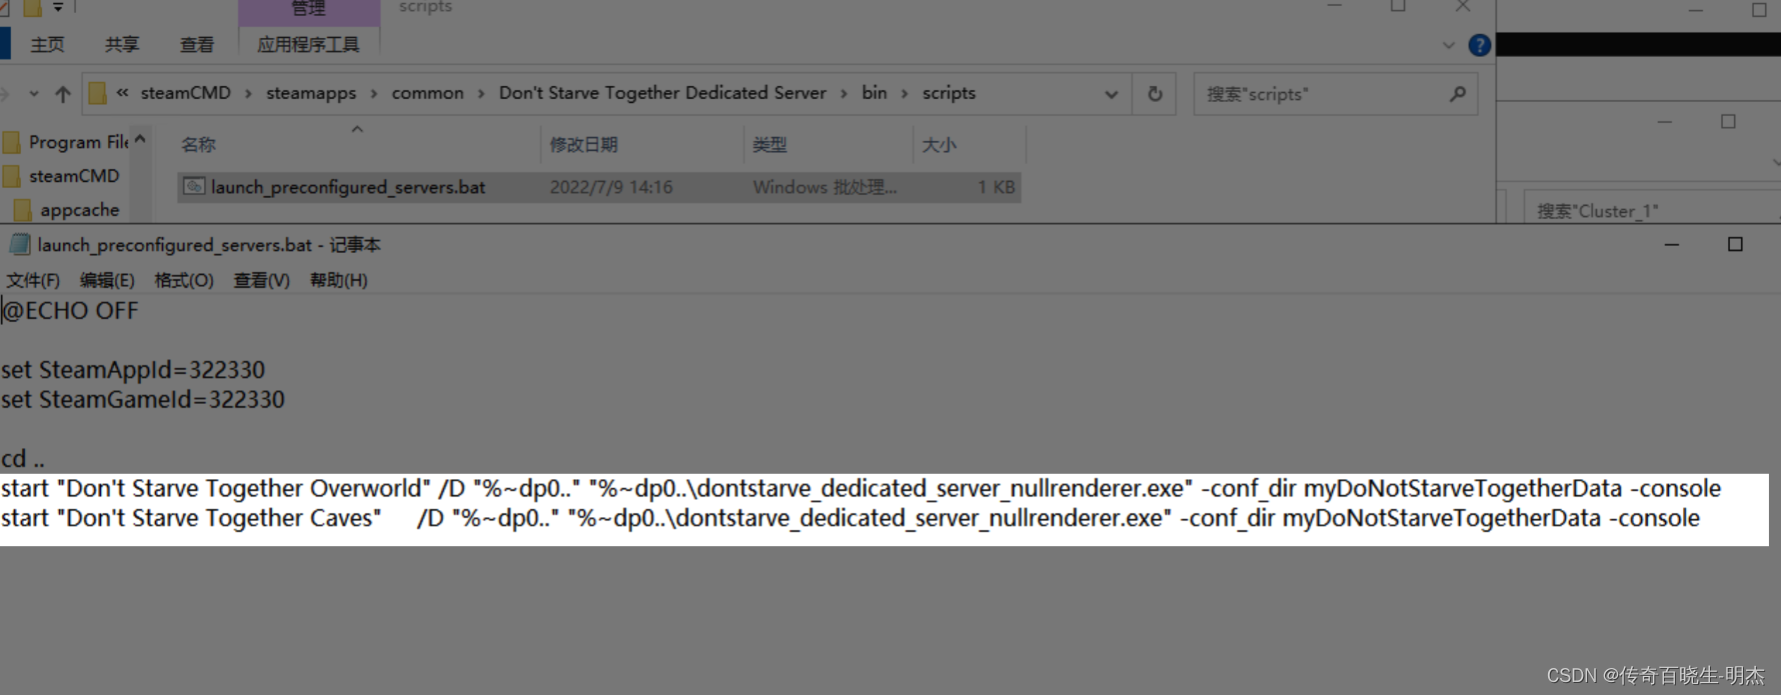Go up one folder with the up arrow
This screenshot has width=1781, height=695.
click(63, 94)
